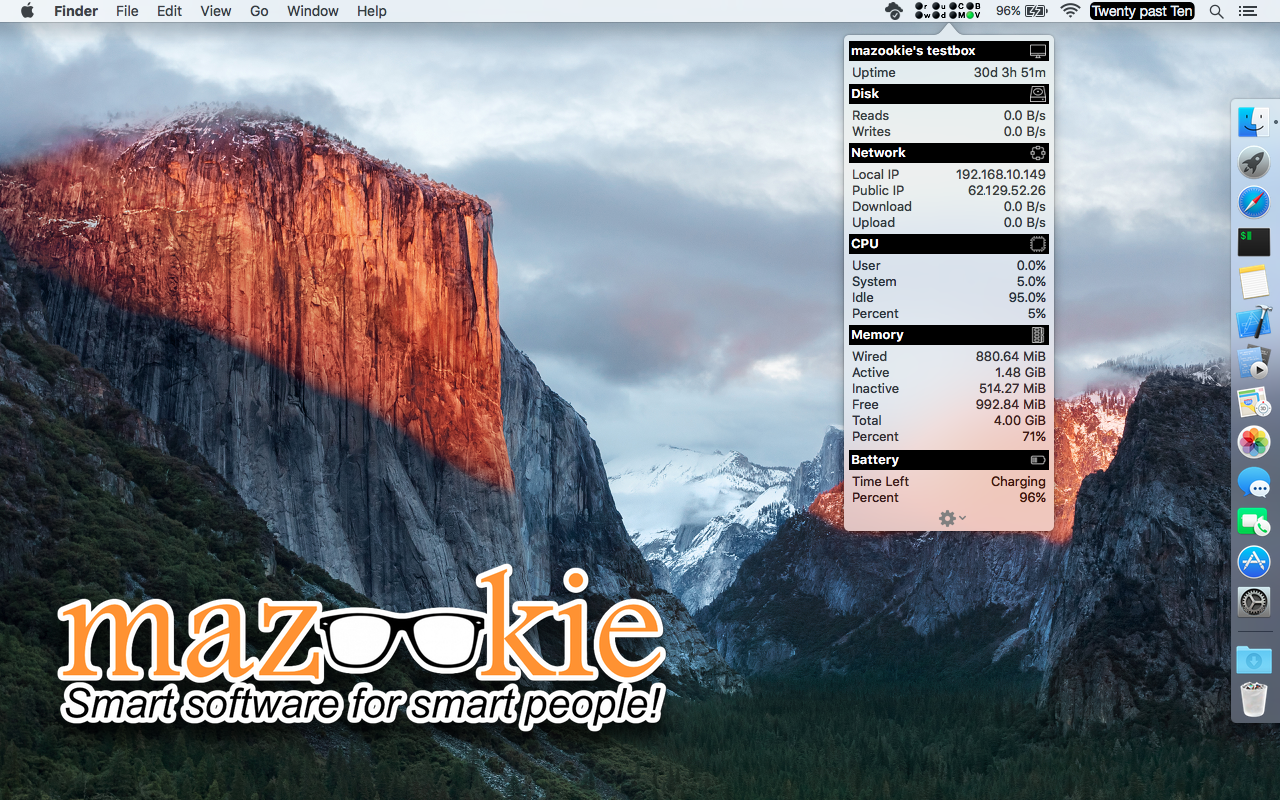Click the battery icon in Battery header
This screenshot has width=1280, height=800.
point(1038,460)
